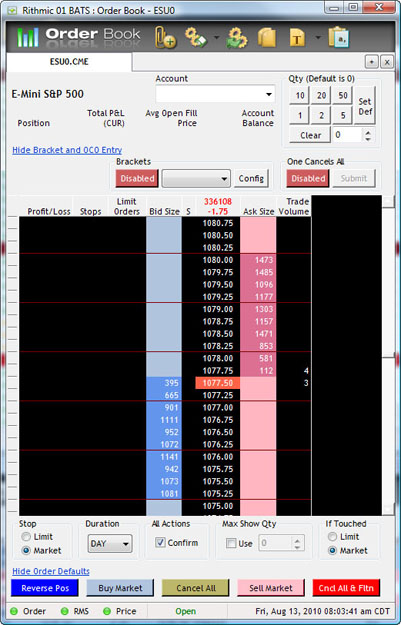Image resolution: width=401 pixels, height=625 pixels.
Task: Set quantity to 2
Action: coord(321,116)
